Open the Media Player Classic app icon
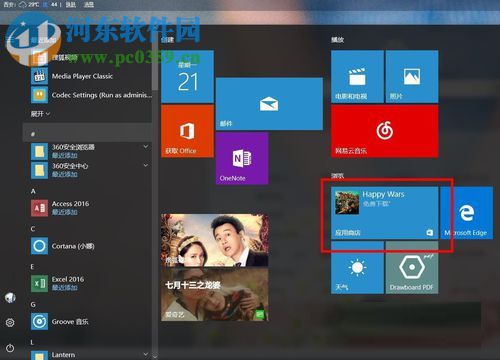 coord(39,76)
